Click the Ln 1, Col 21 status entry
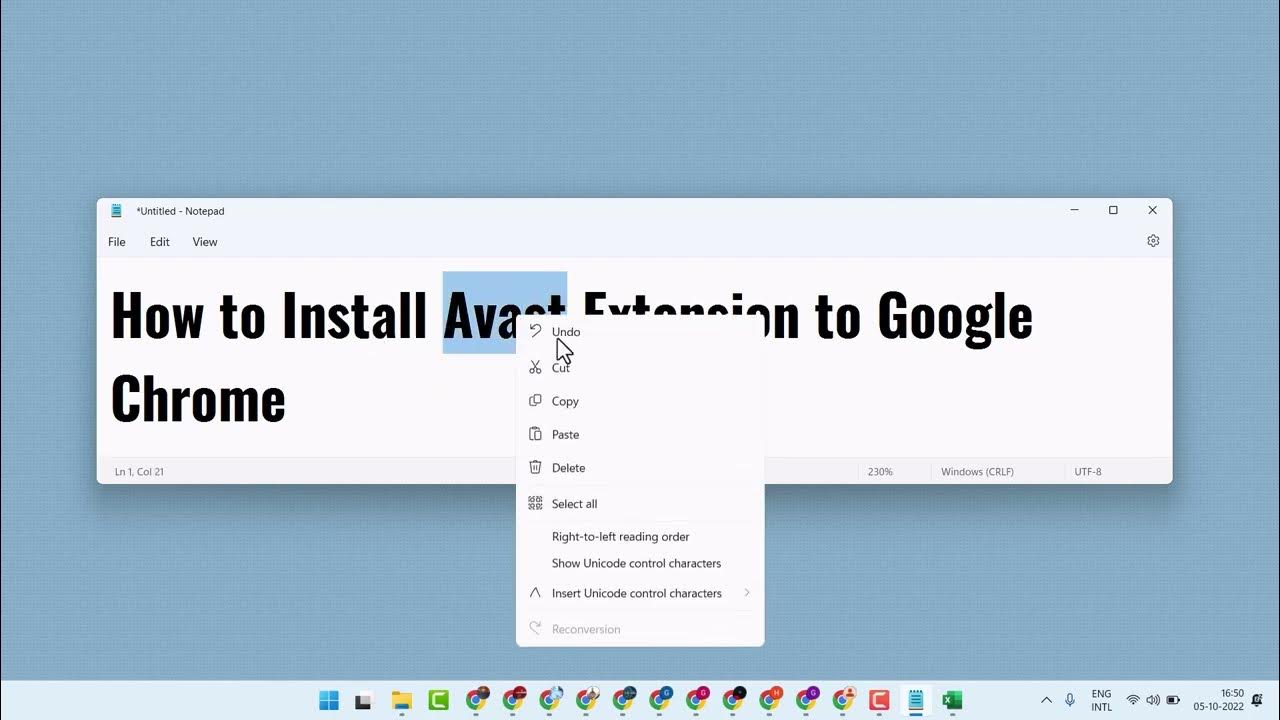Screen dimensions: 1280x720 (139, 472)
